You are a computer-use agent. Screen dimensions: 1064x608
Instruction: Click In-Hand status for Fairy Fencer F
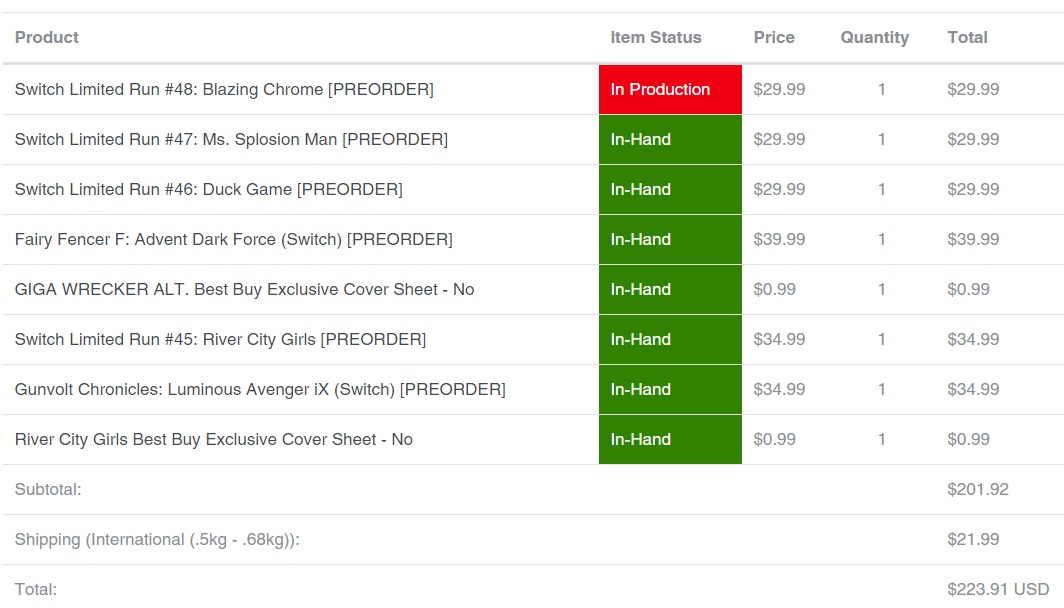(670, 240)
